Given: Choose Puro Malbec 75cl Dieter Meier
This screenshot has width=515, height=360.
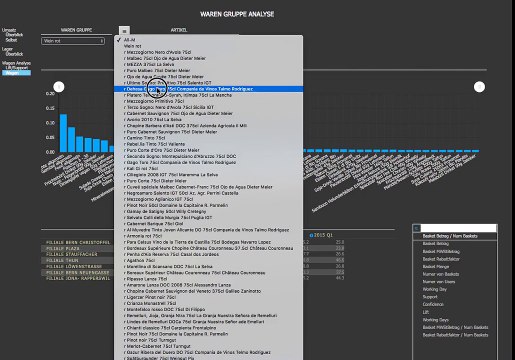Looking at the screenshot, I should (x=208, y=70).
